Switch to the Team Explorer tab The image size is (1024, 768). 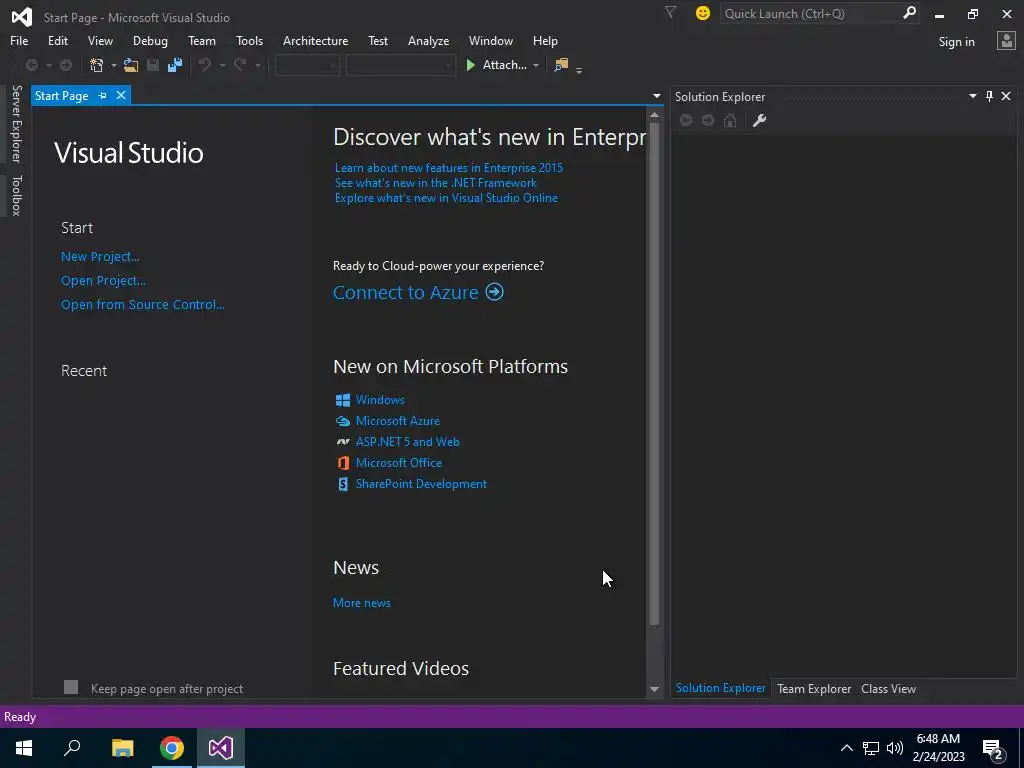[814, 688]
